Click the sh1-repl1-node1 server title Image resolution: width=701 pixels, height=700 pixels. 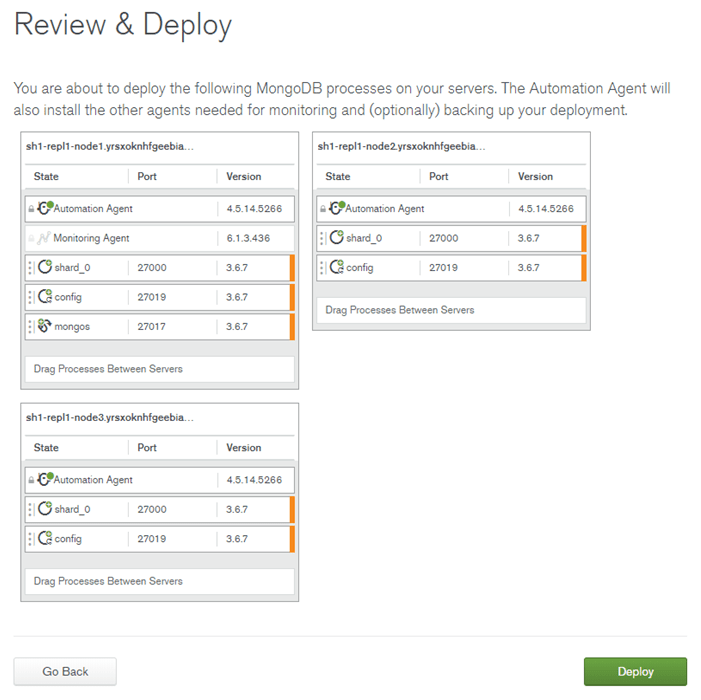pyautogui.click(x=110, y=146)
